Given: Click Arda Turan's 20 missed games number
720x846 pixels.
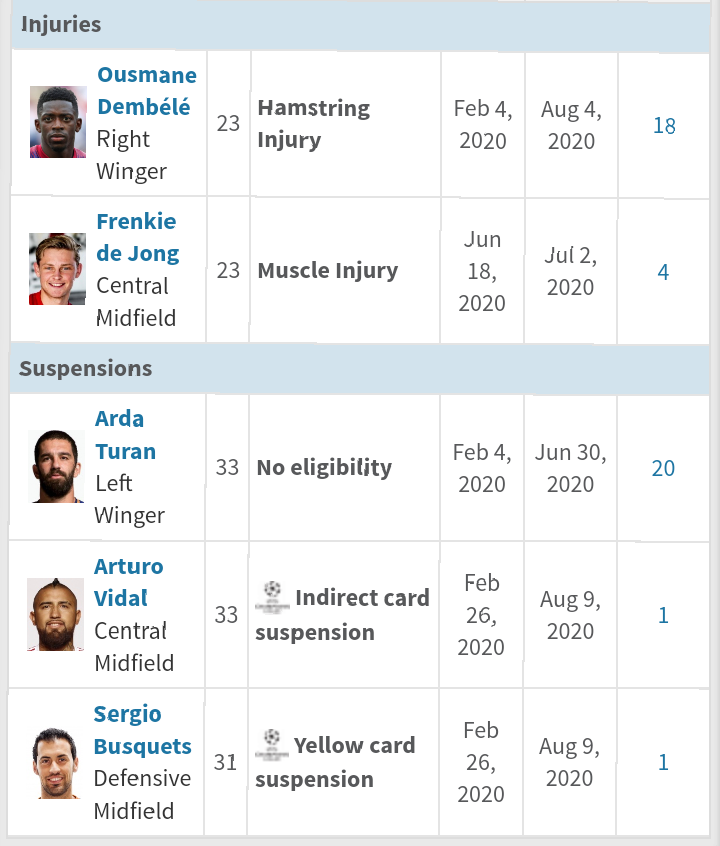Looking at the screenshot, I should [x=663, y=468].
